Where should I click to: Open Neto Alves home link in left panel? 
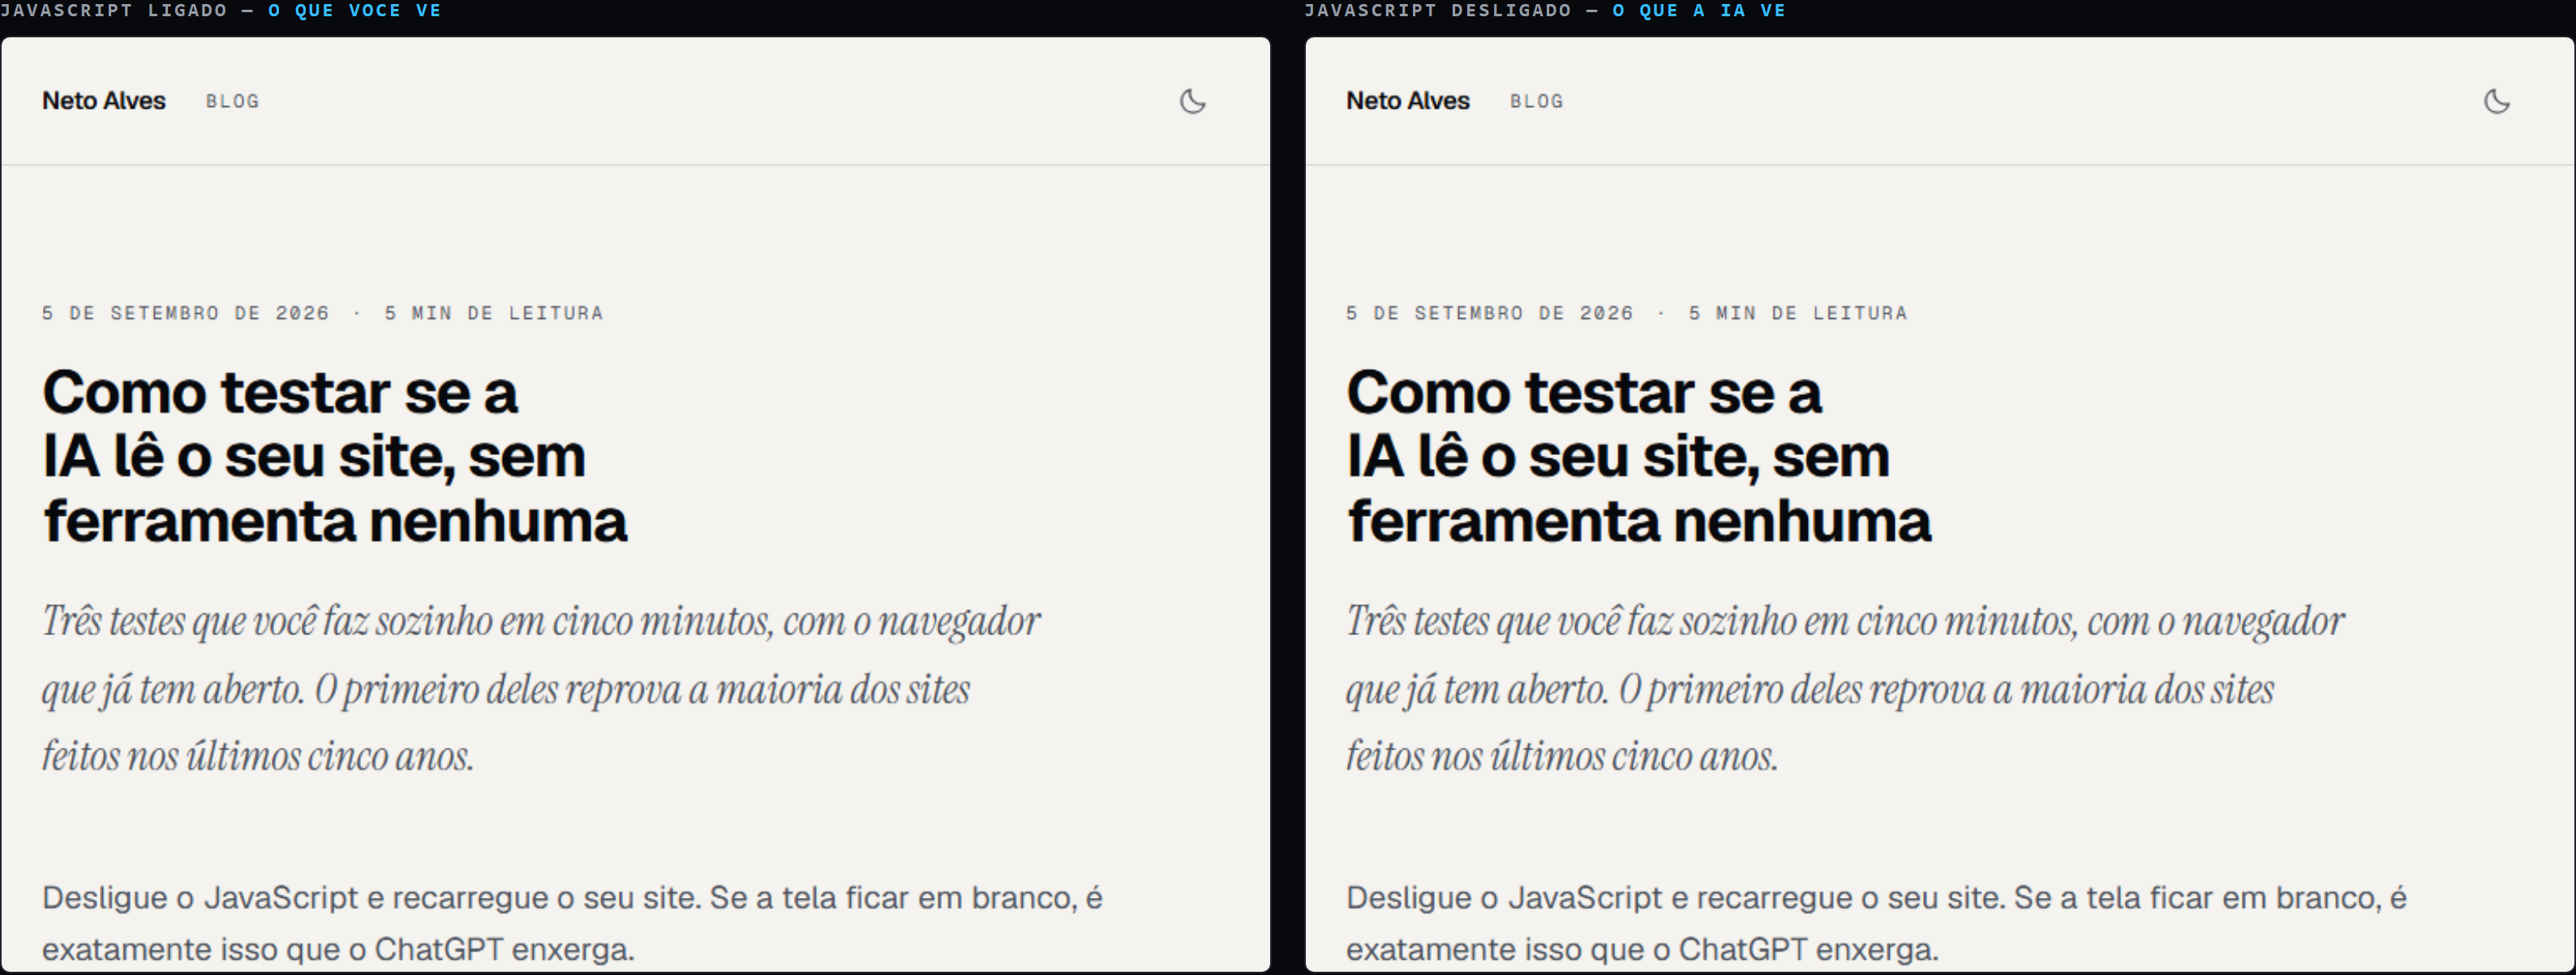[104, 101]
